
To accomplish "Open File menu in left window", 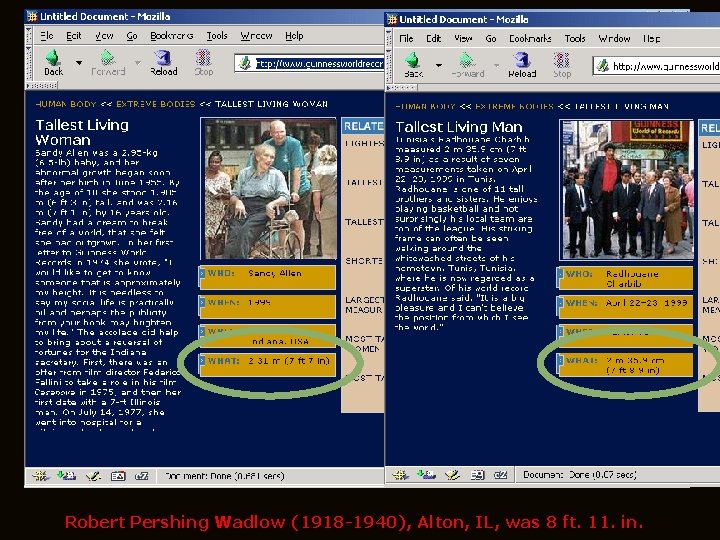I will coord(47,36).
